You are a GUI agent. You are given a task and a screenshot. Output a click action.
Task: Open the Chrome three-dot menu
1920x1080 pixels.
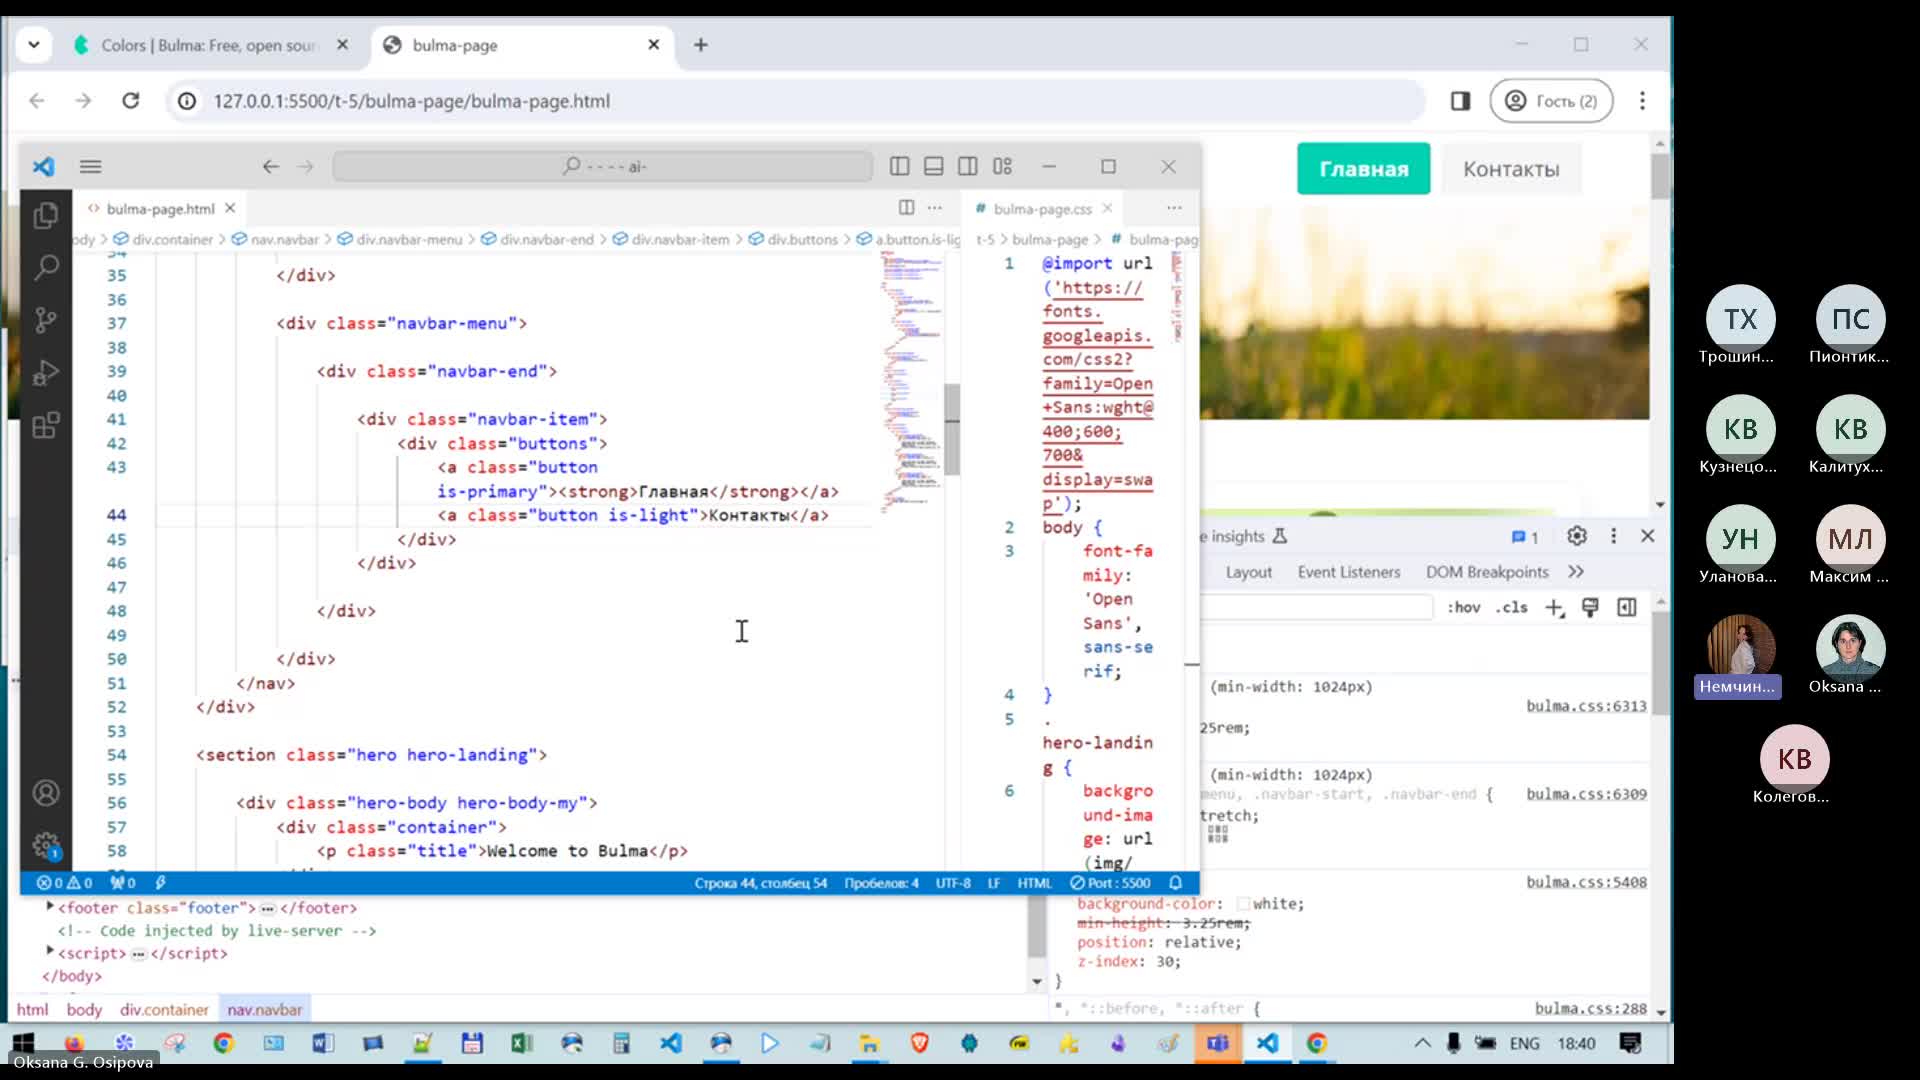(1642, 101)
